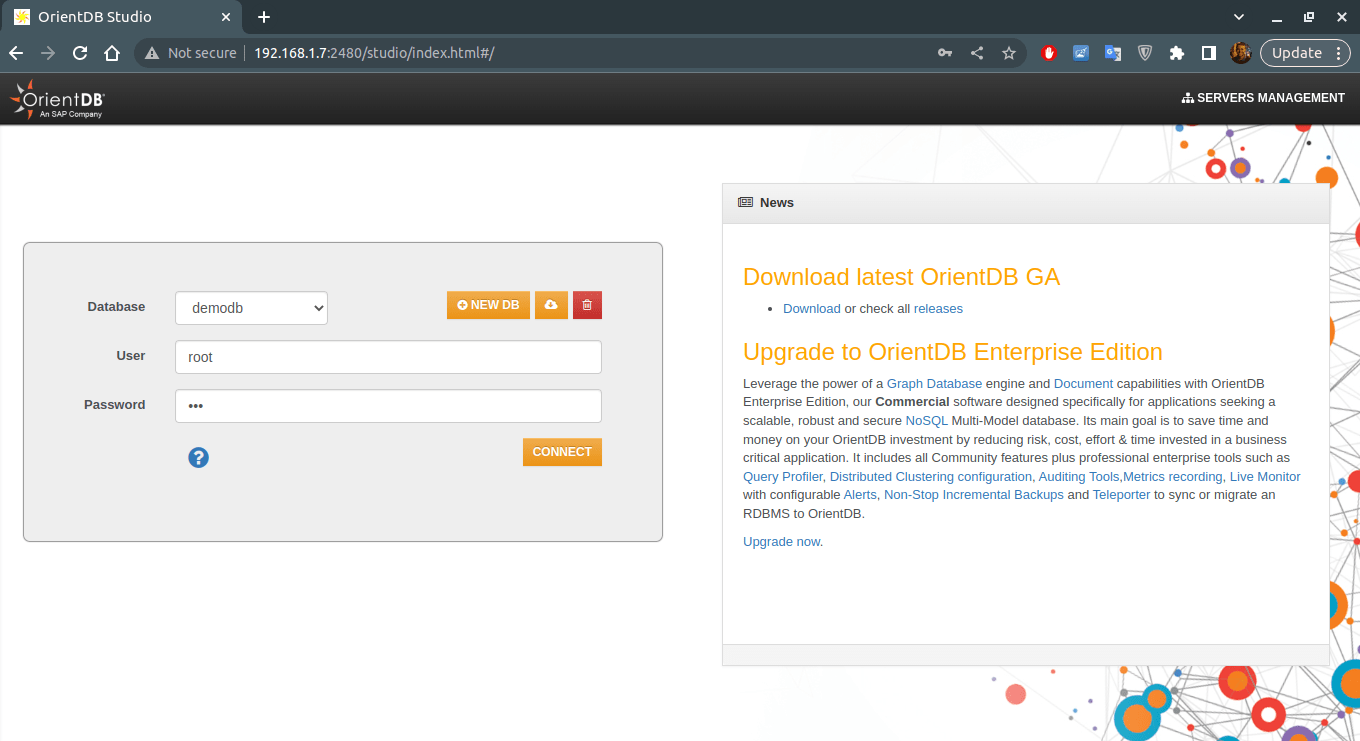The width and height of the screenshot is (1360, 741).
Task: Open the Google Translate extension icon
Action: 1113,53
